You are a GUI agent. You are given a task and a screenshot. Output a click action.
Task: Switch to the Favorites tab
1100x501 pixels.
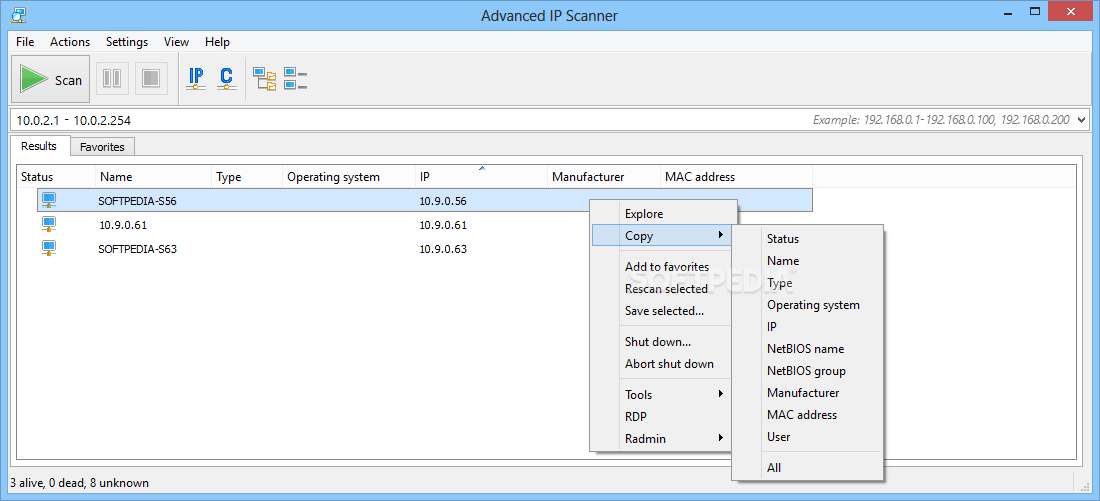[x=102, y=147]
